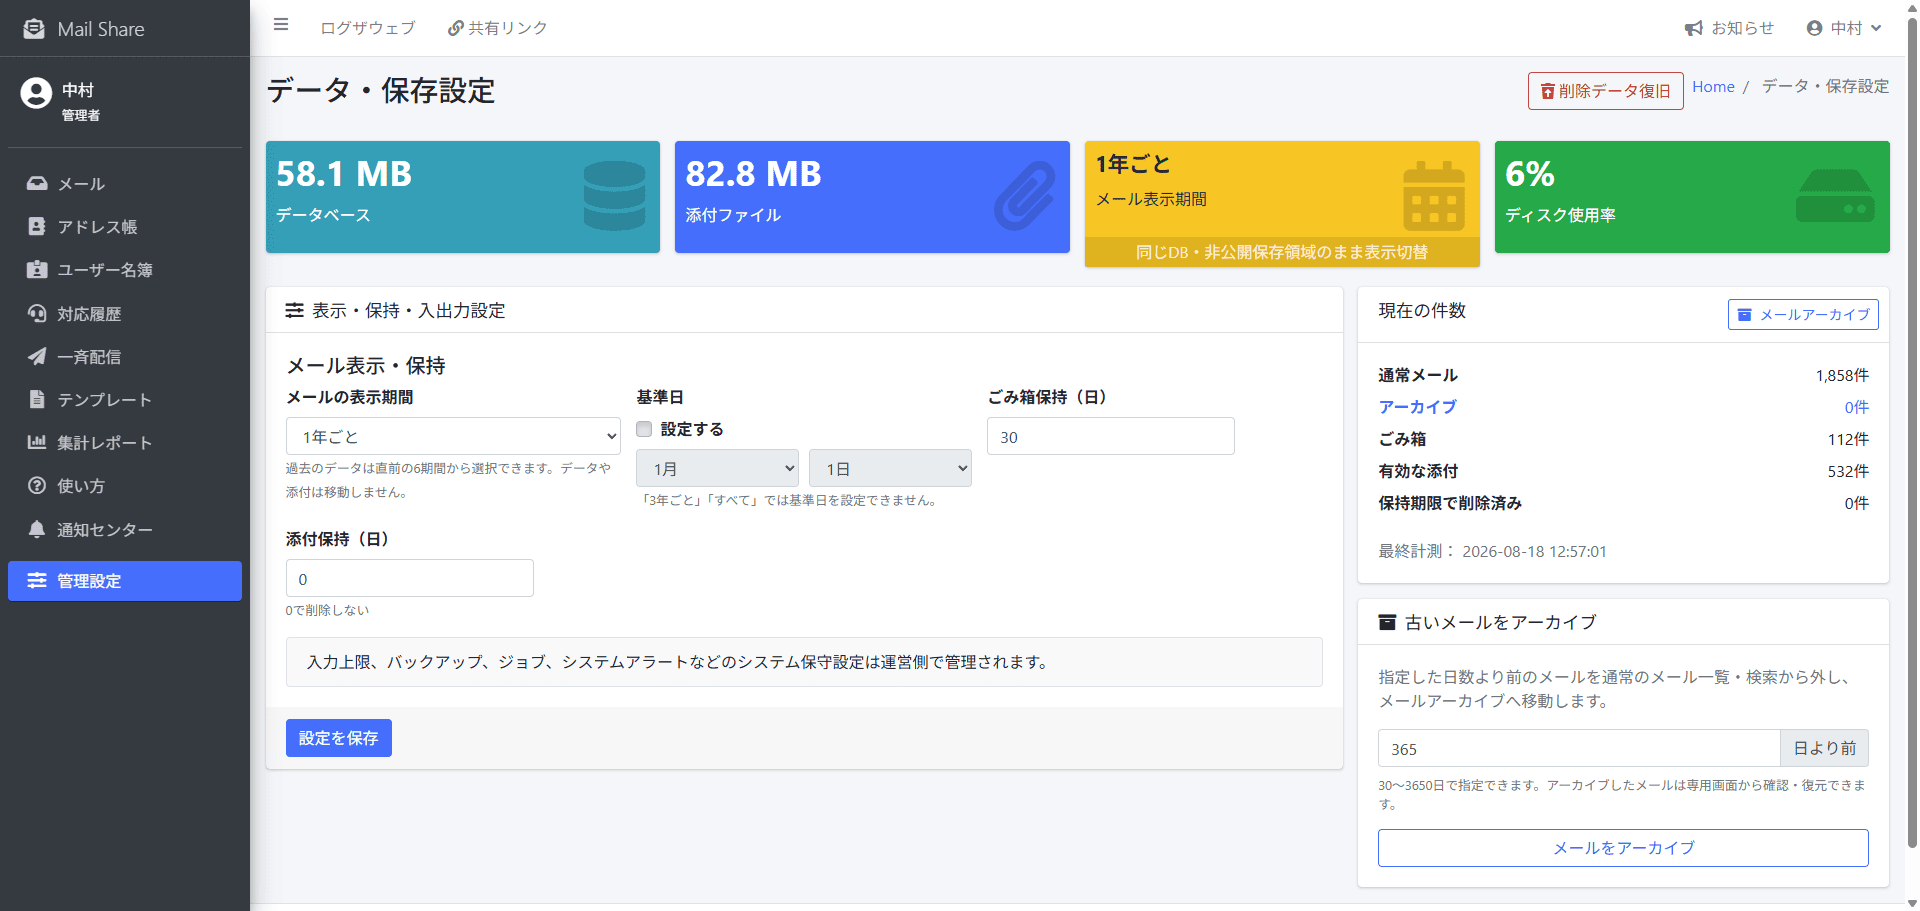Open 集計レポート in the sidebar menu
Viewport: 1920px width, 911px height.
125,442
